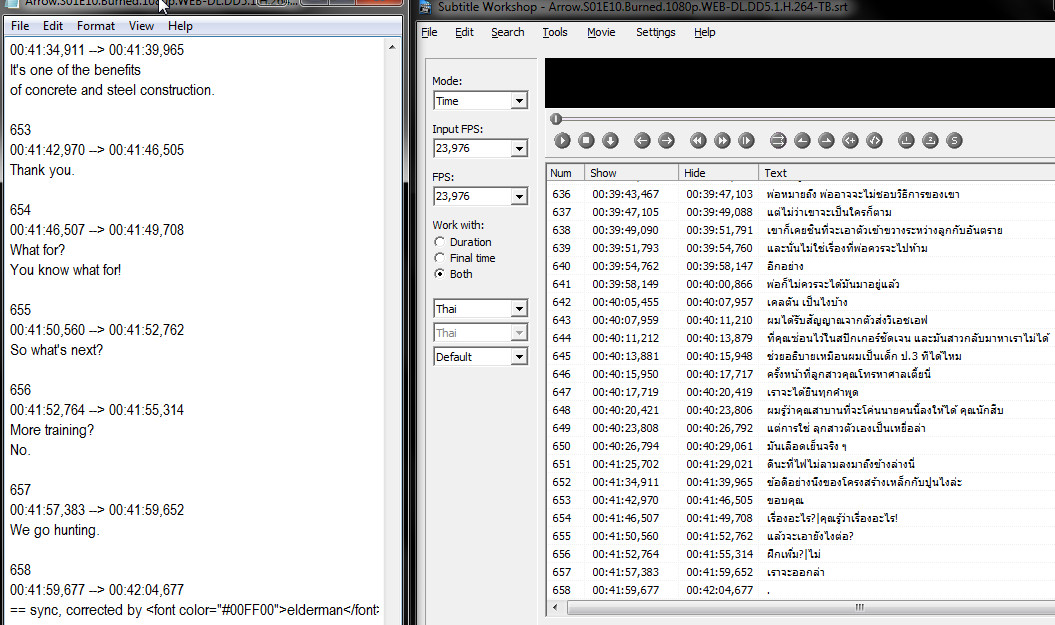Click the round S sync button
The height and width of the screenshot is (625, 1055).
point(954,141)
